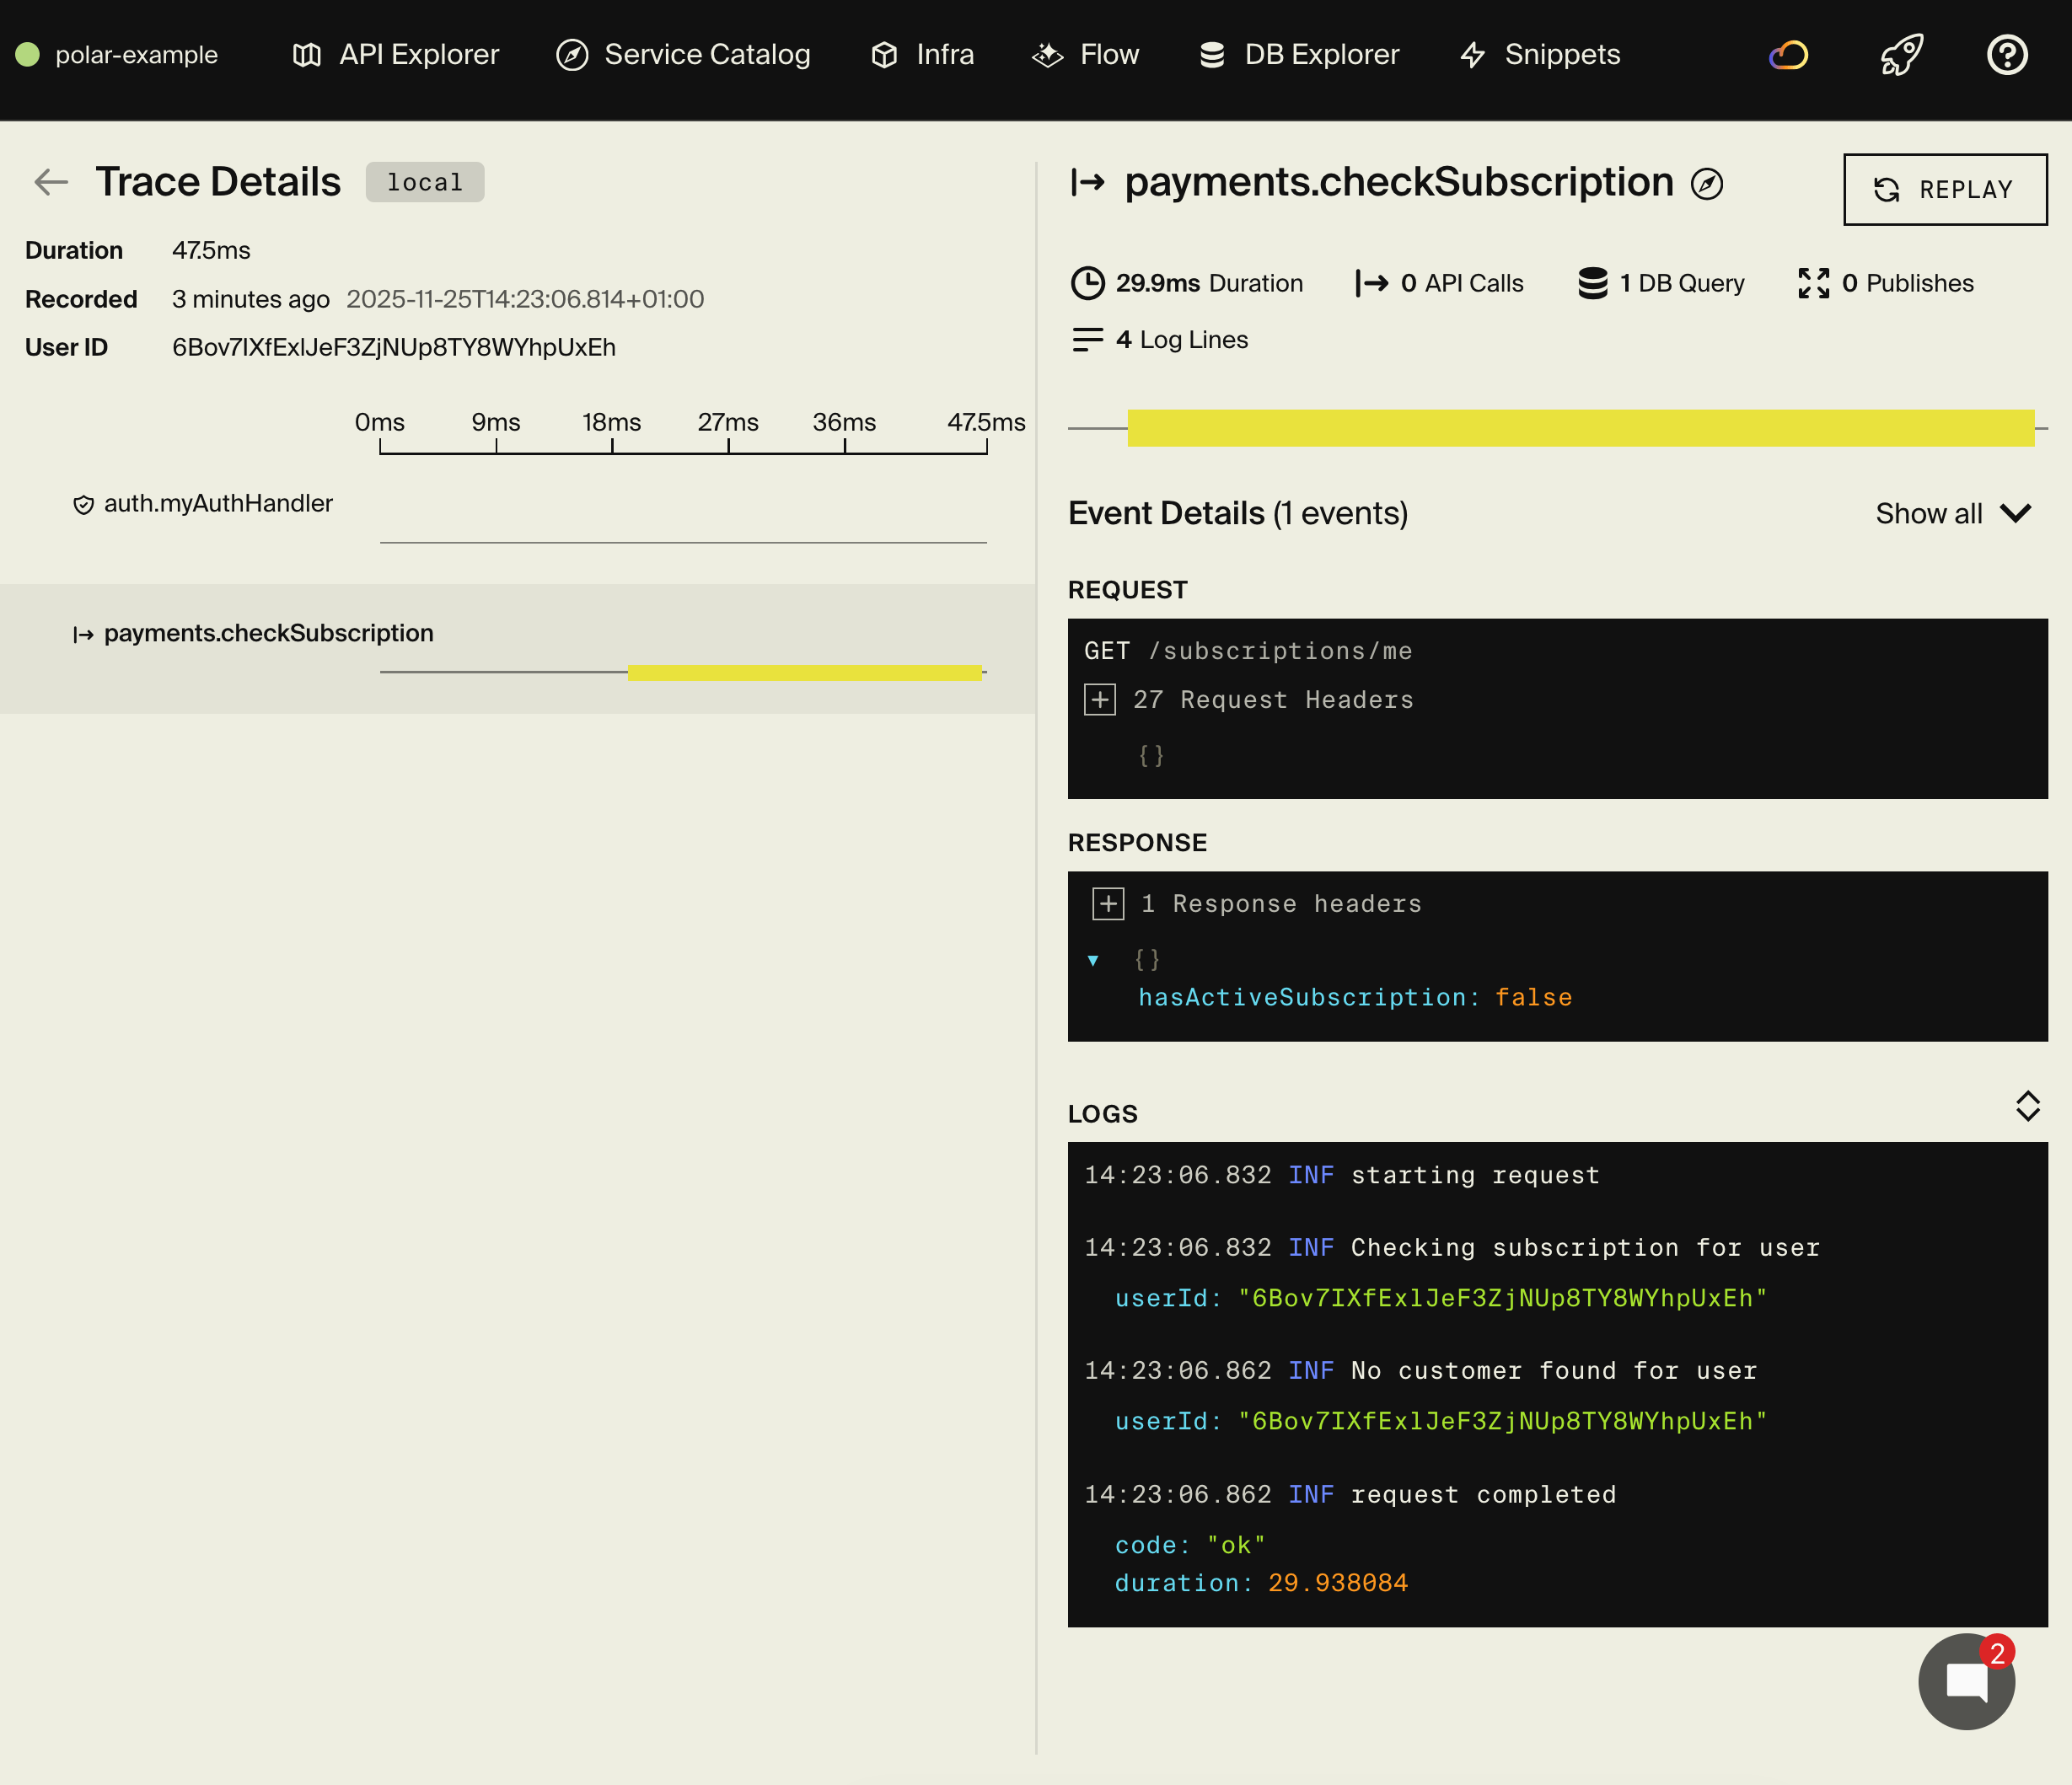Expand the 1 Response headers

coord(1108,903)
